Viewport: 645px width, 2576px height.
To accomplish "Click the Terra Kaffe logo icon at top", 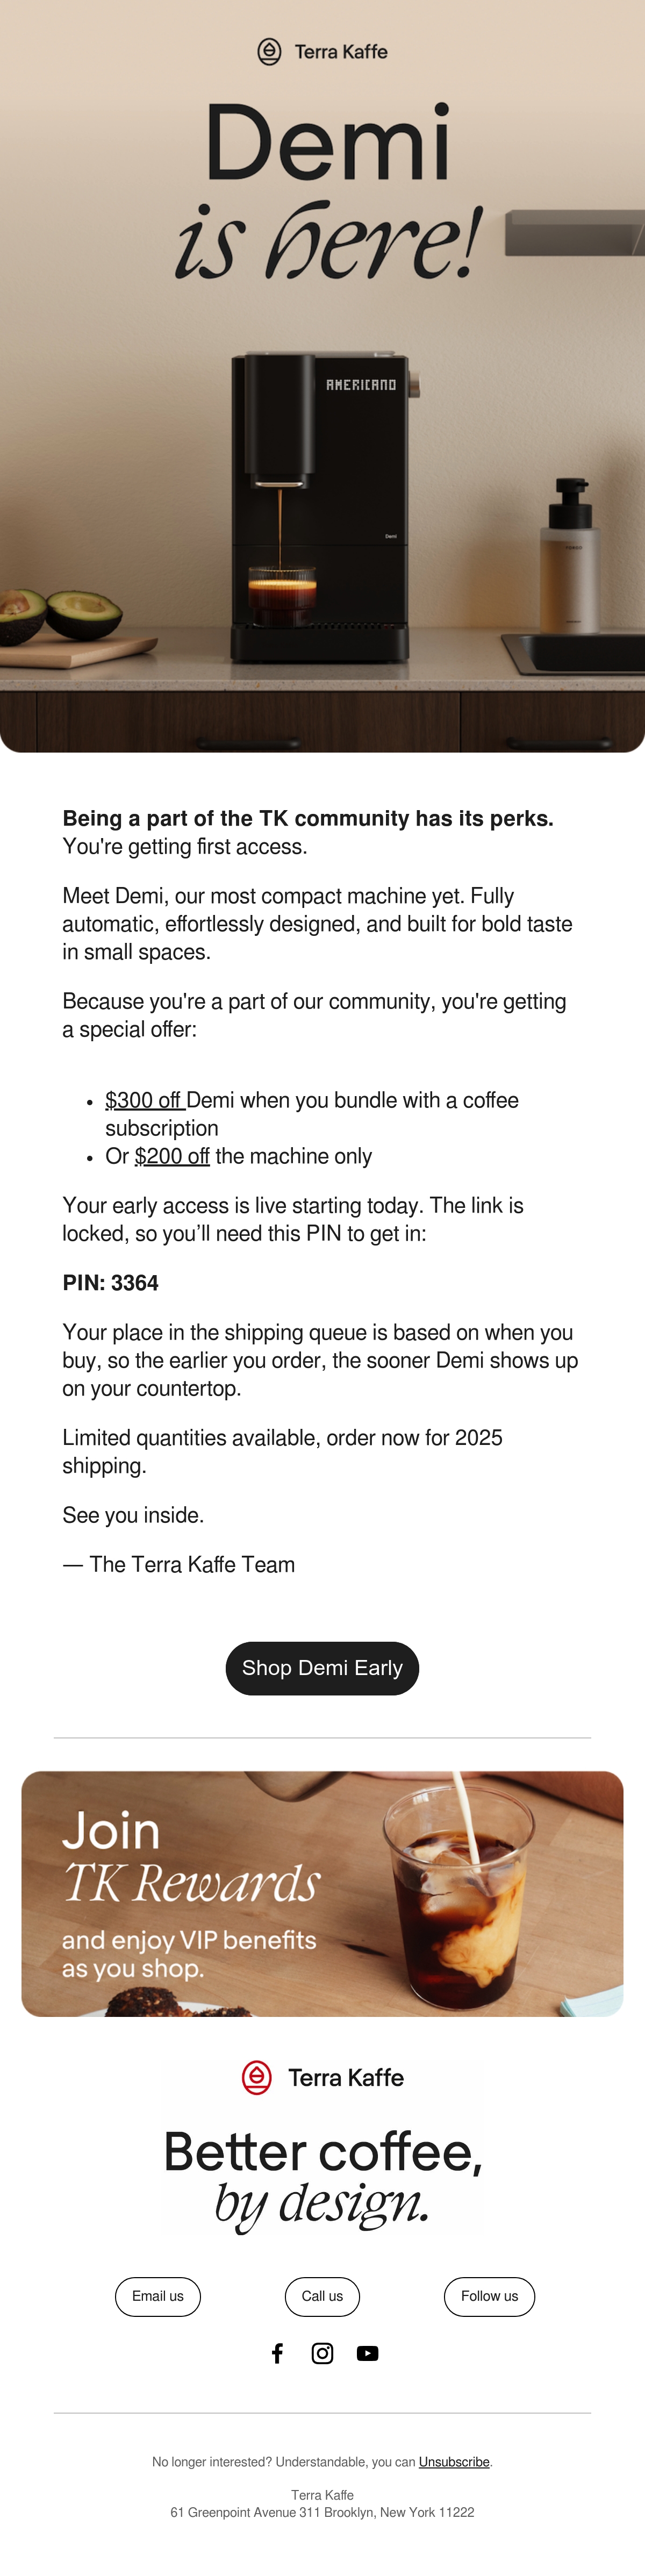I will [x=269, y=51].
